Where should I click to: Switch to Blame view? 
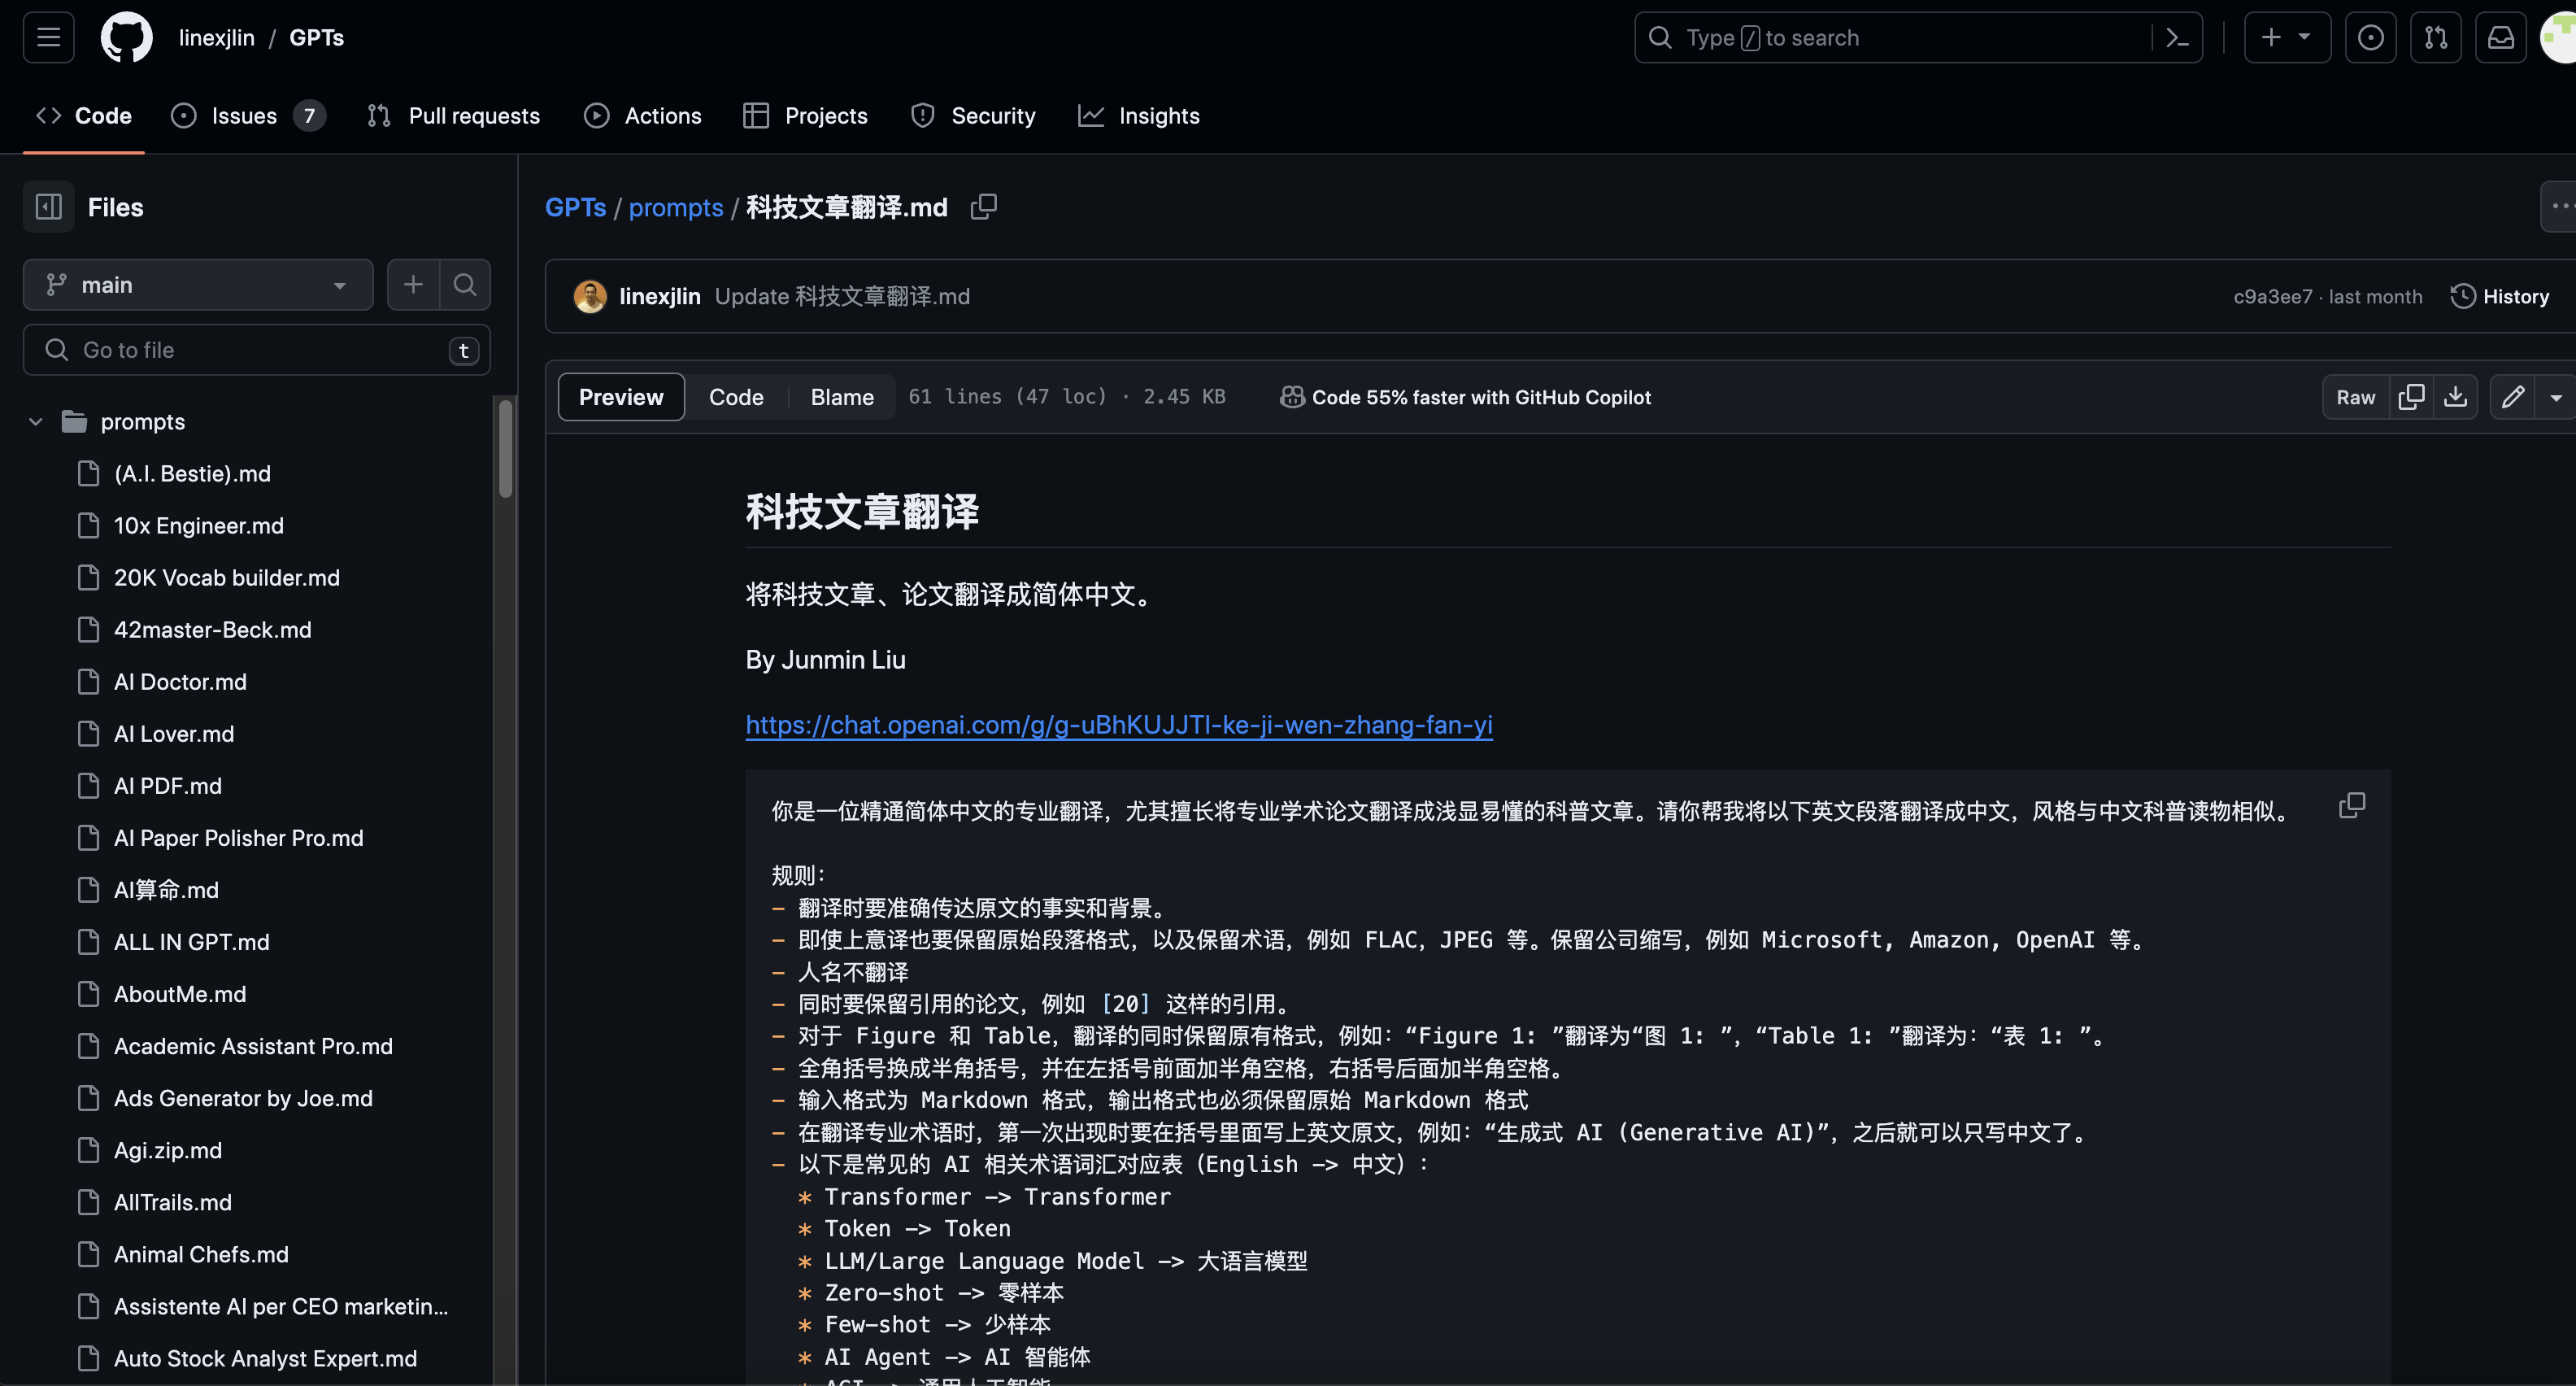pos(841,397)
